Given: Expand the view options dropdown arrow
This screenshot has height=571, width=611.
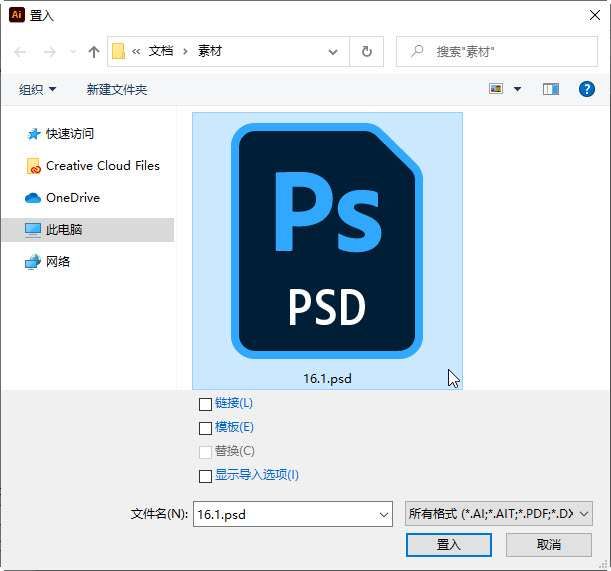Looking at the screenshot, I should [517, 89].
